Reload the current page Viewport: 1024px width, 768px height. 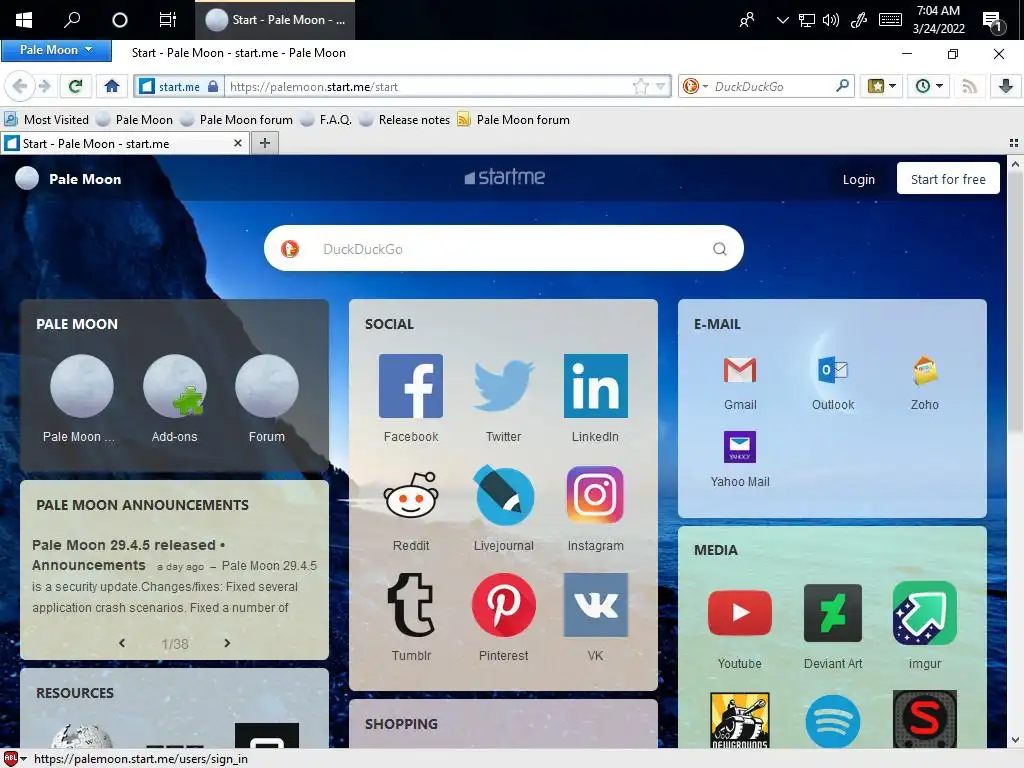(75, 86)
